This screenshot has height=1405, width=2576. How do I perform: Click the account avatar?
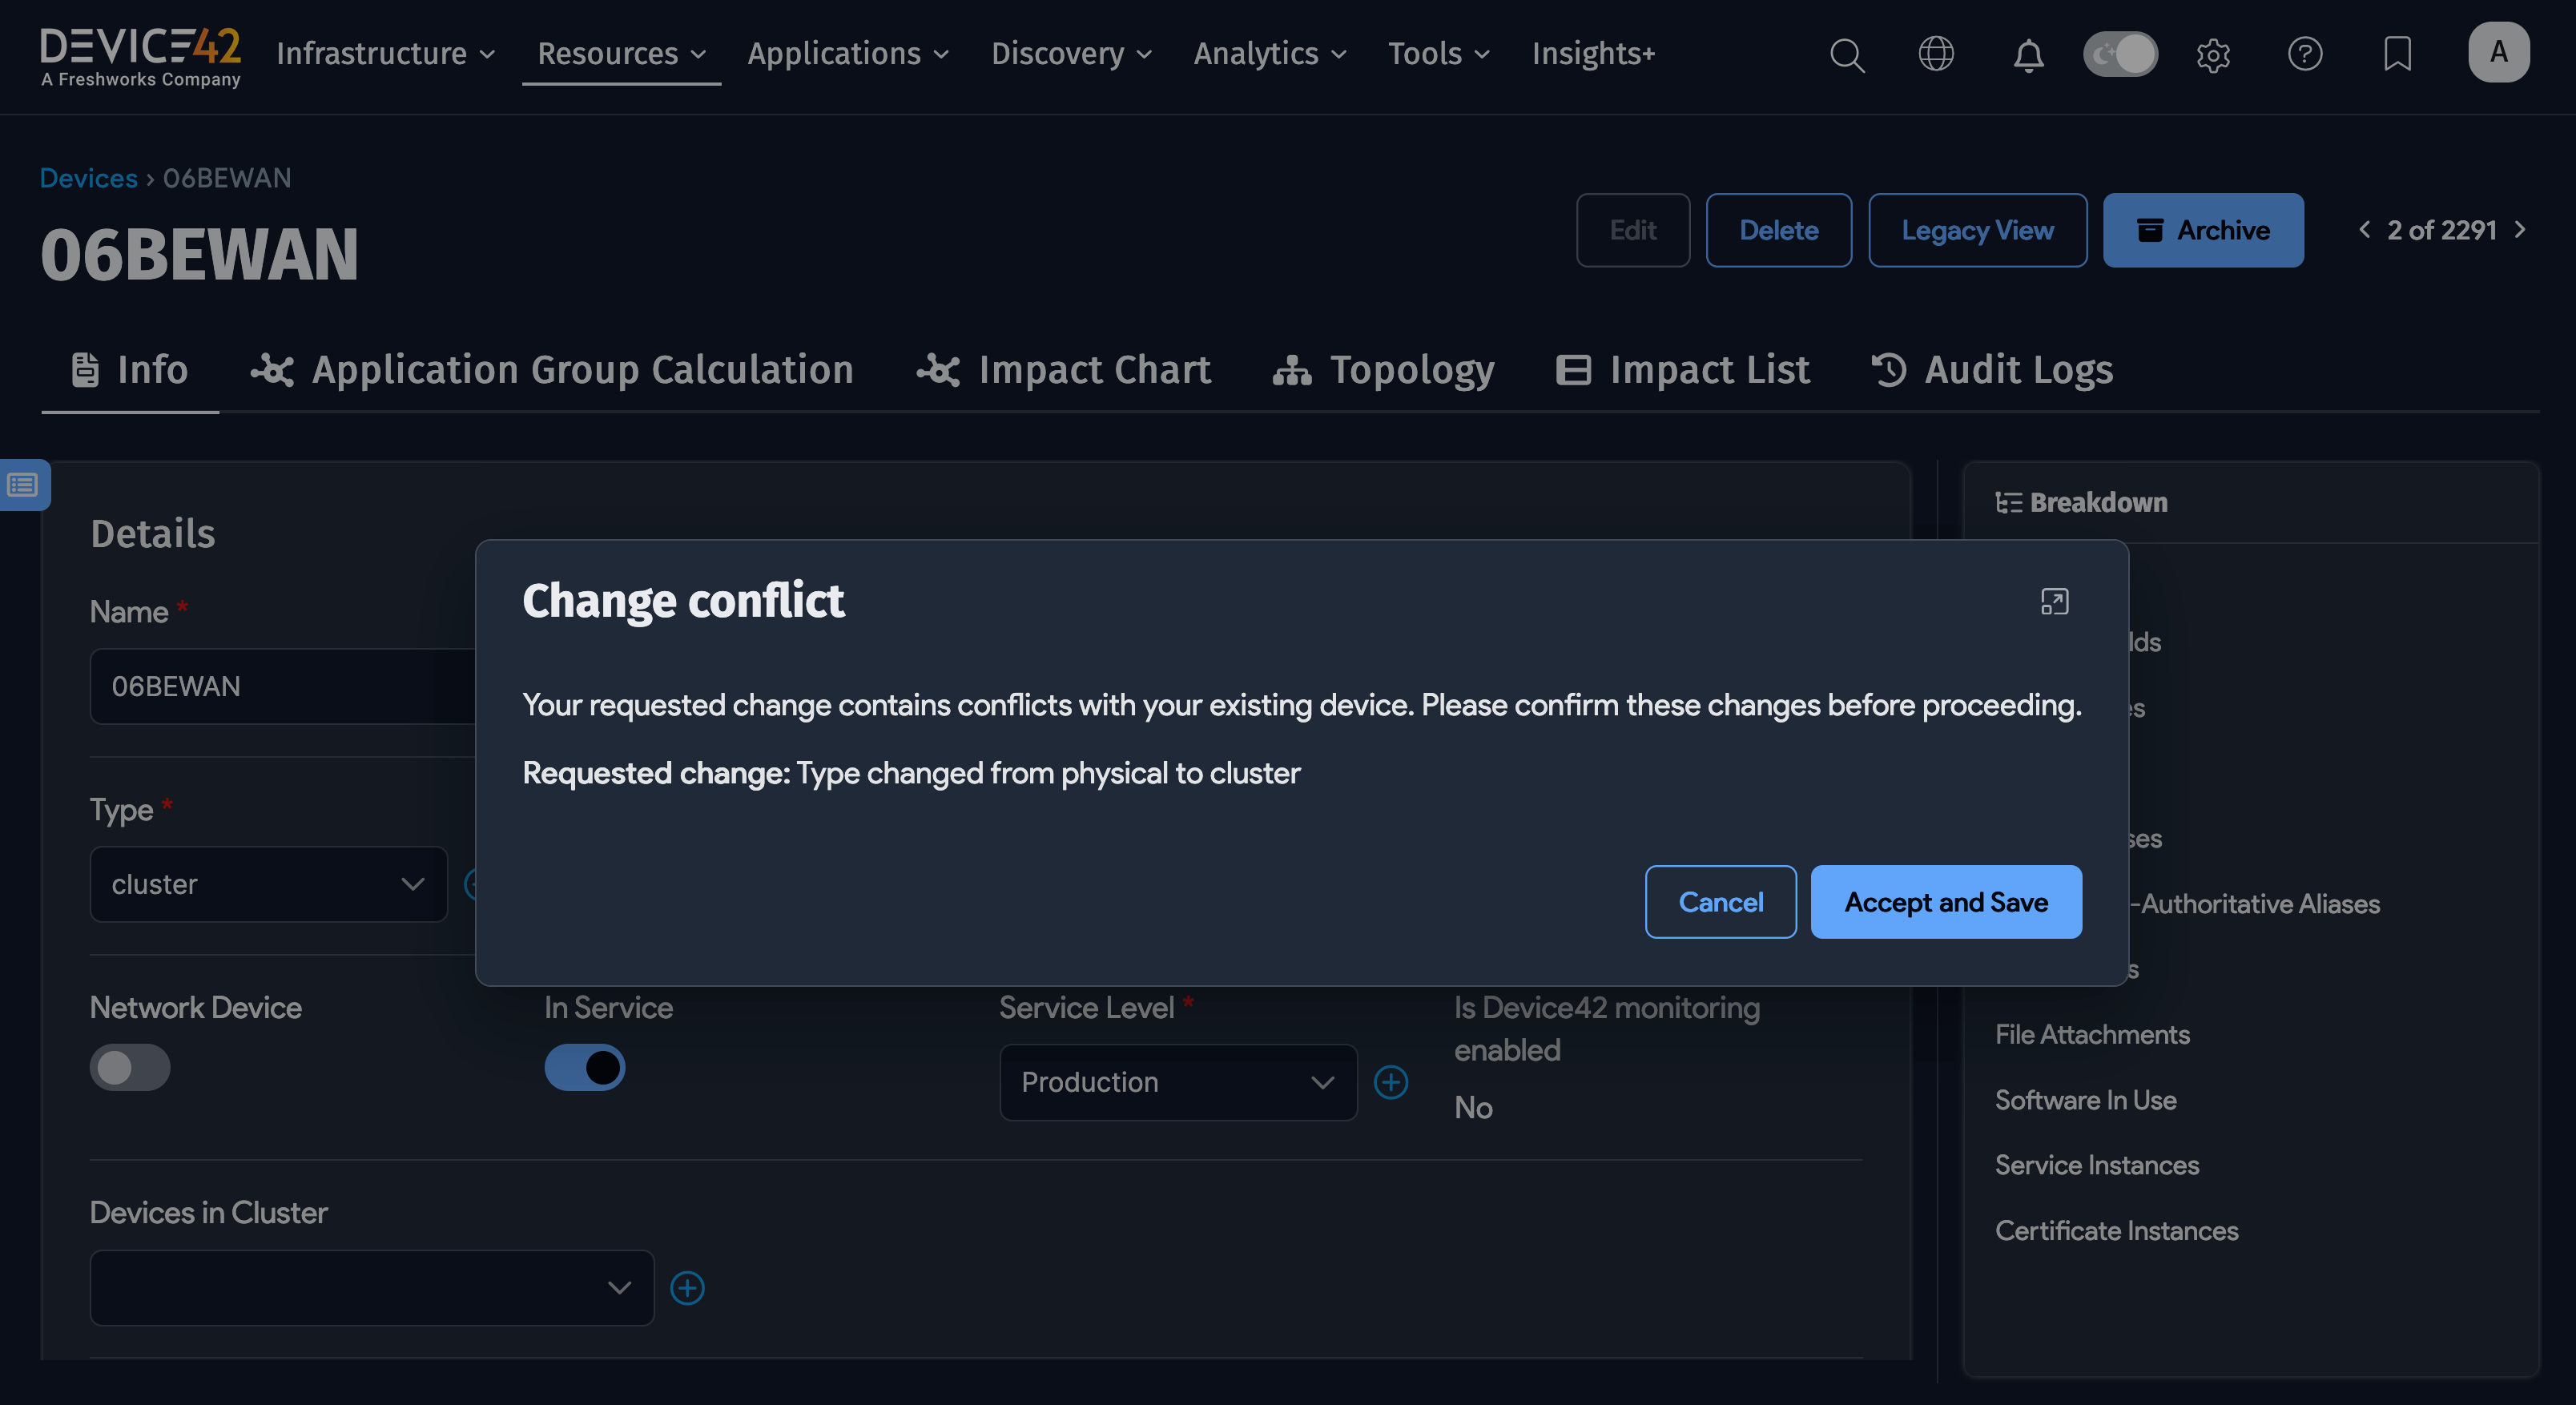click(2499, 52)
